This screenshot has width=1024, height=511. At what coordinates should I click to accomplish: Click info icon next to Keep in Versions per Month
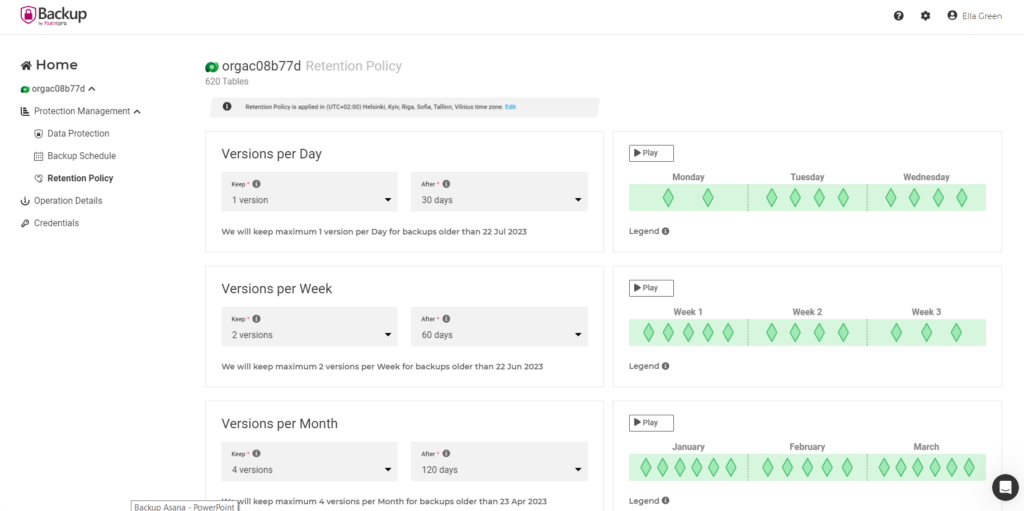click(257, 453)
